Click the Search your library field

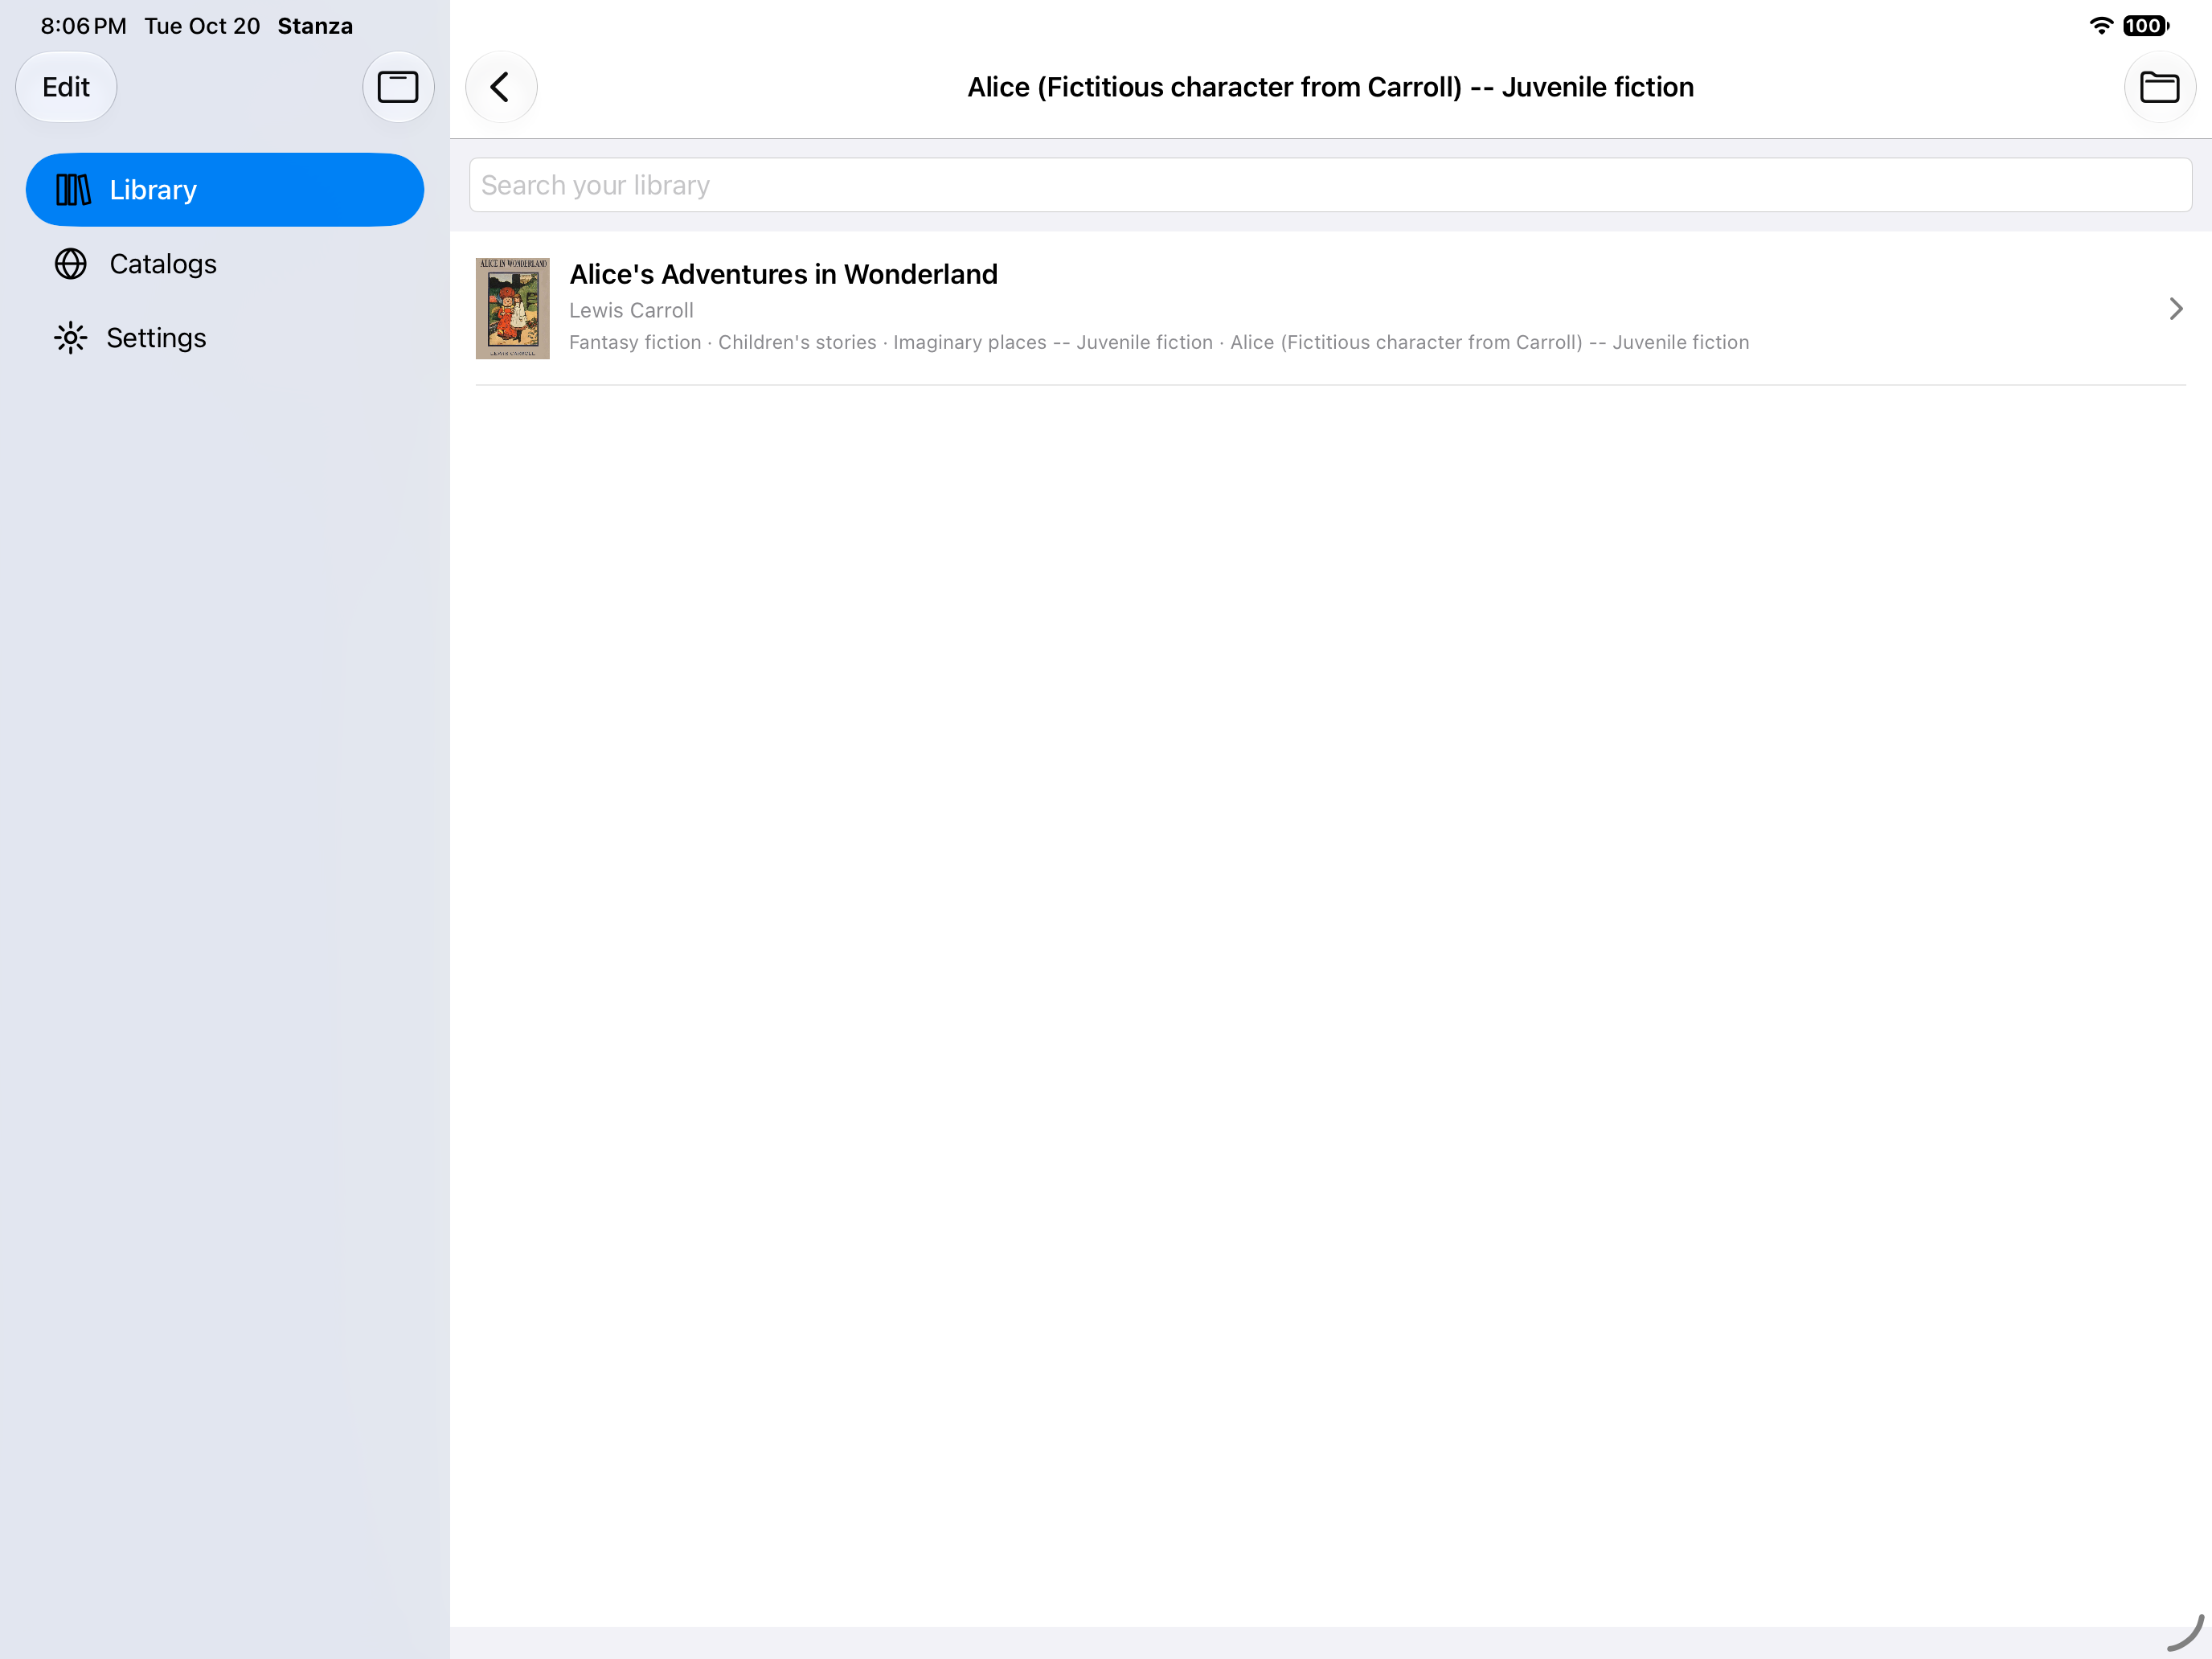[x=1330, y=185]
